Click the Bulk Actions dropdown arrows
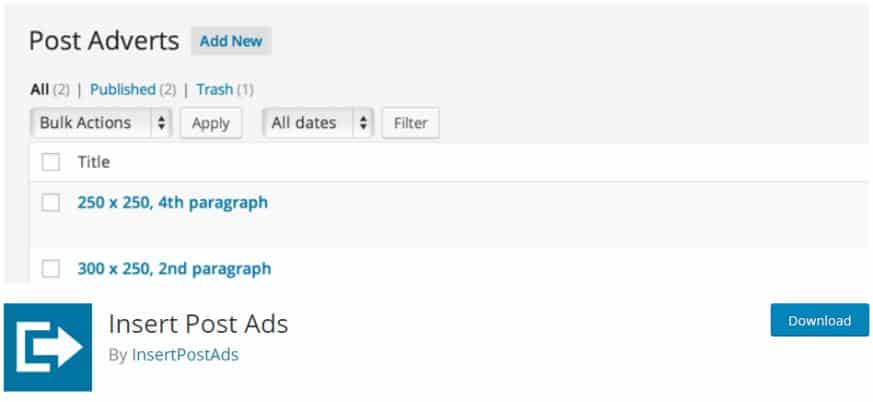873x402 pixels. coord(161,123)
